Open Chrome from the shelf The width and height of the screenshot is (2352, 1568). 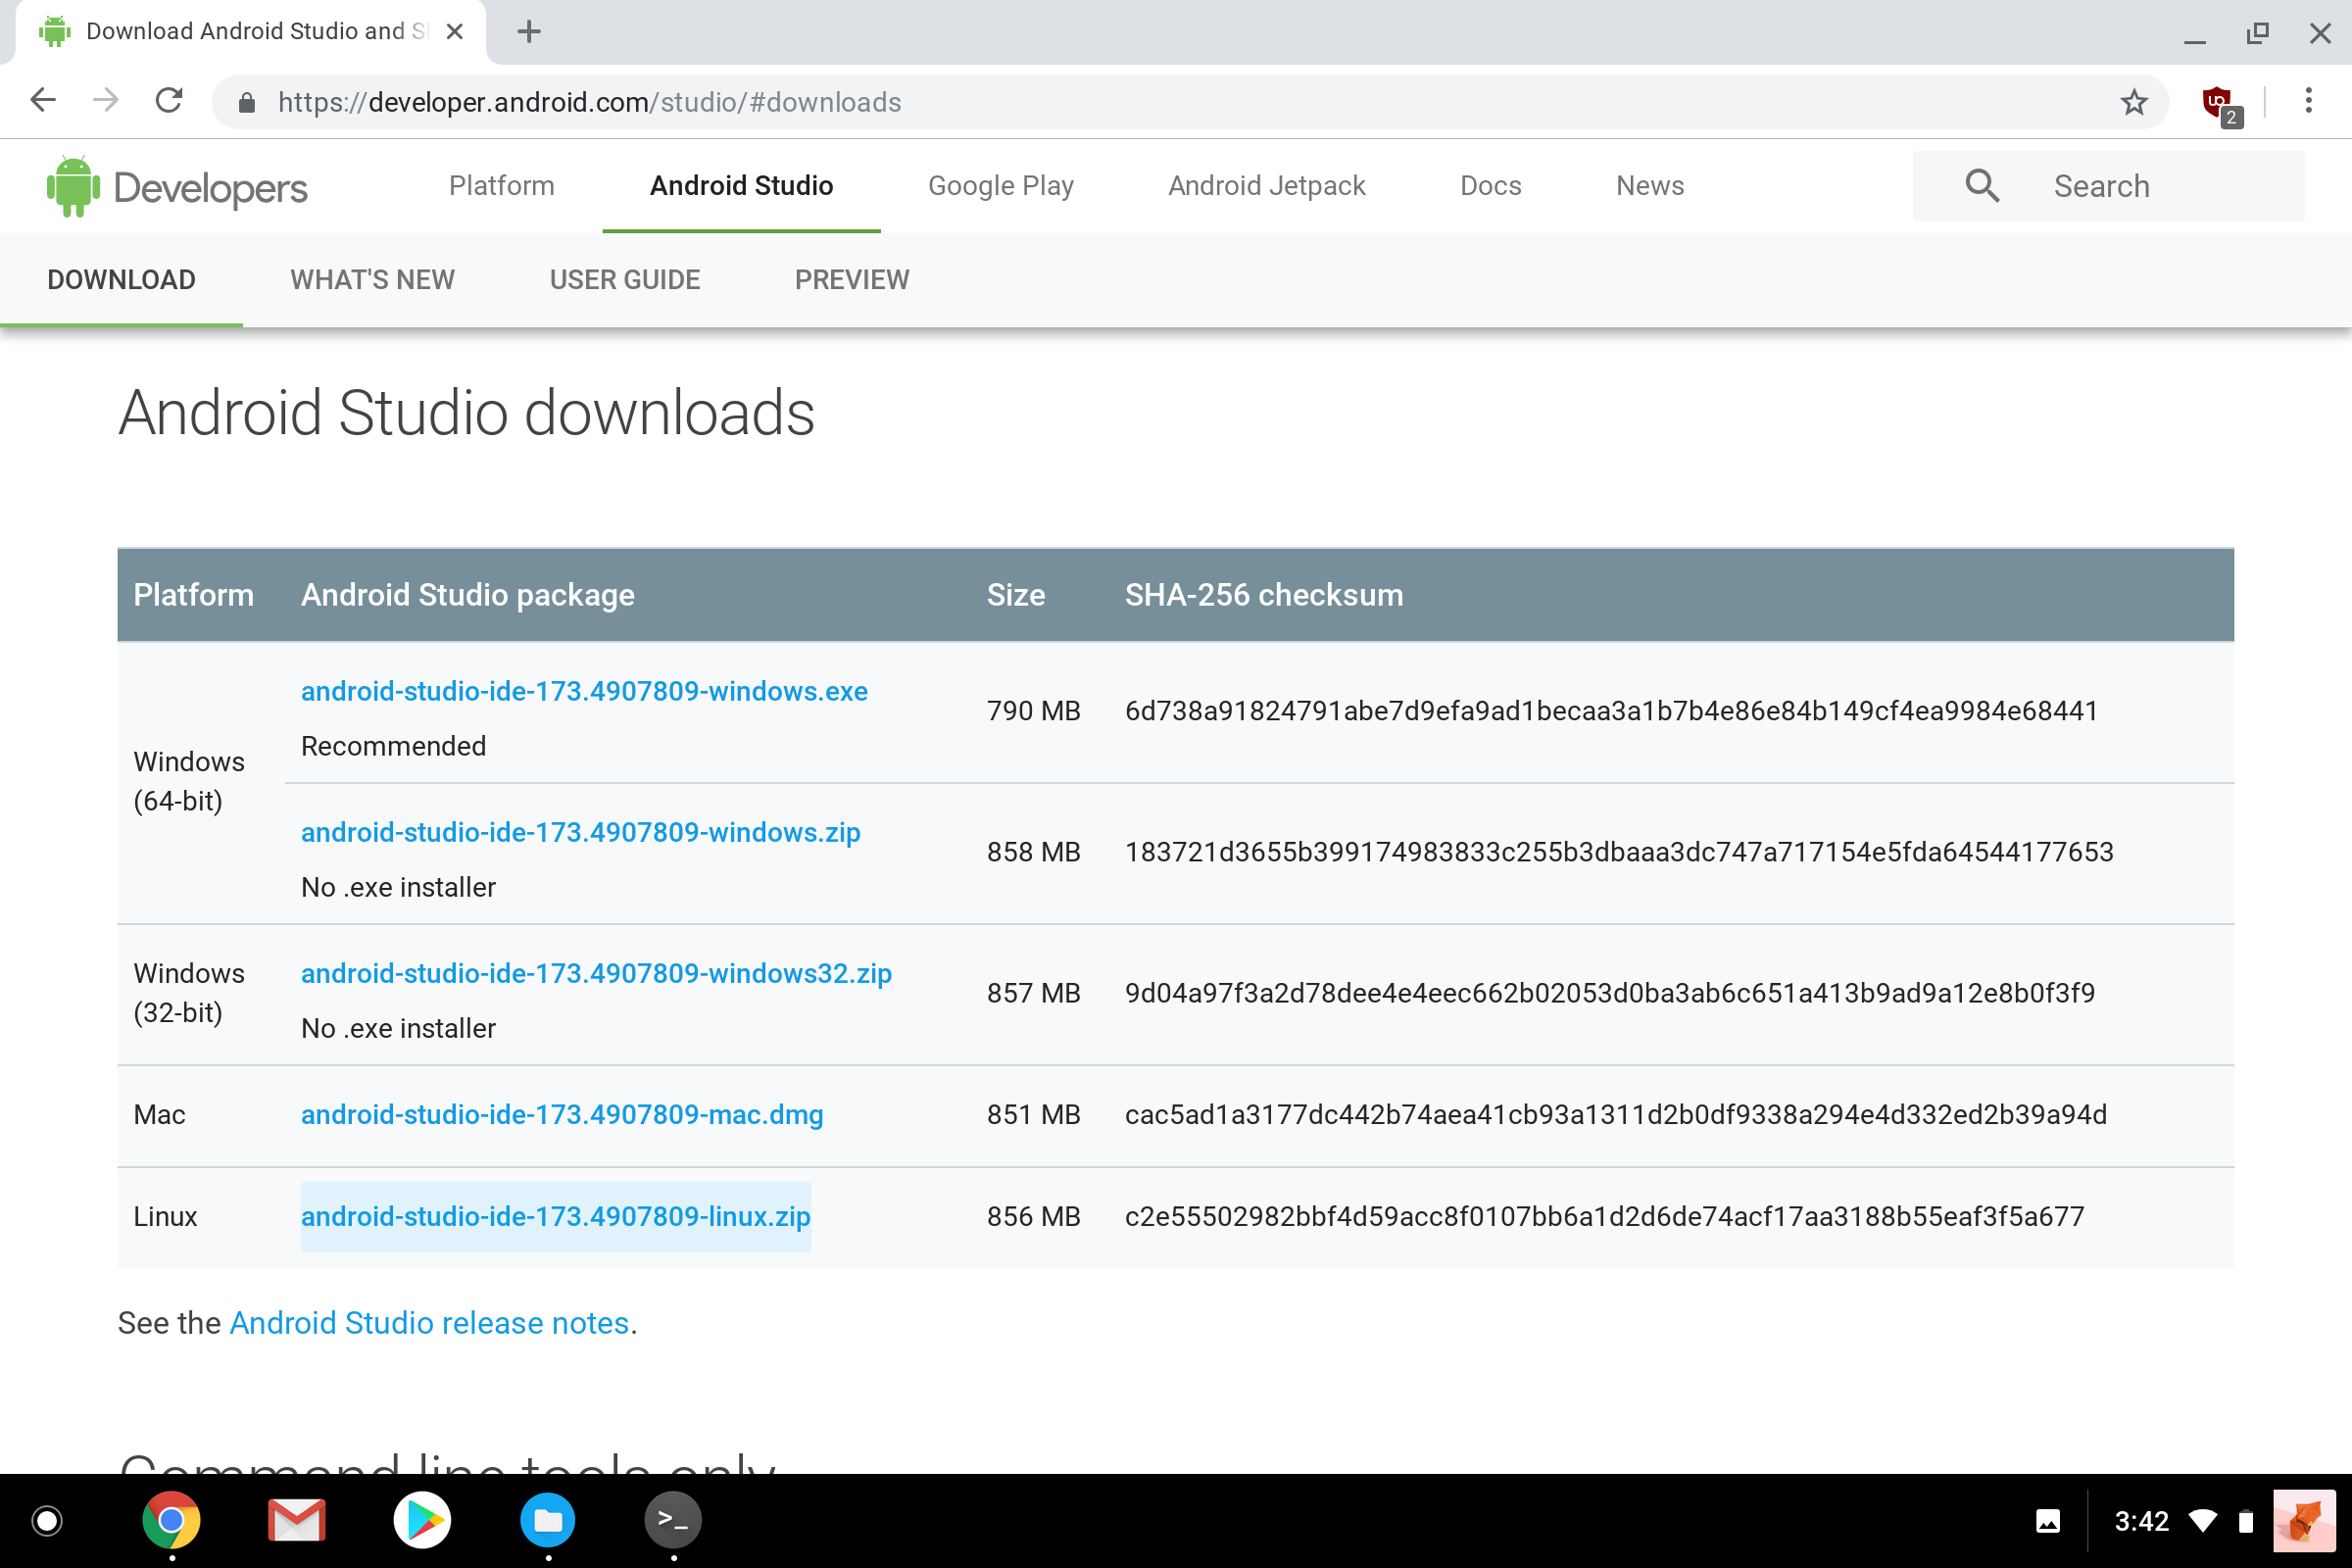pyautogui.click(x=172, y=1521)
